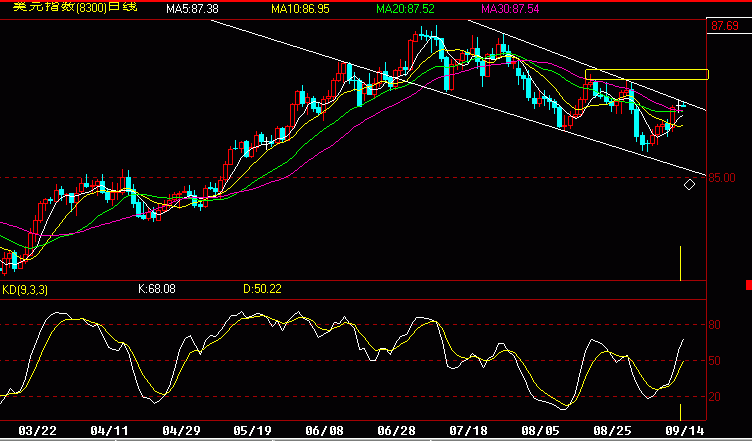Click the diamond marker below 85.00

[x=689, y=185]
